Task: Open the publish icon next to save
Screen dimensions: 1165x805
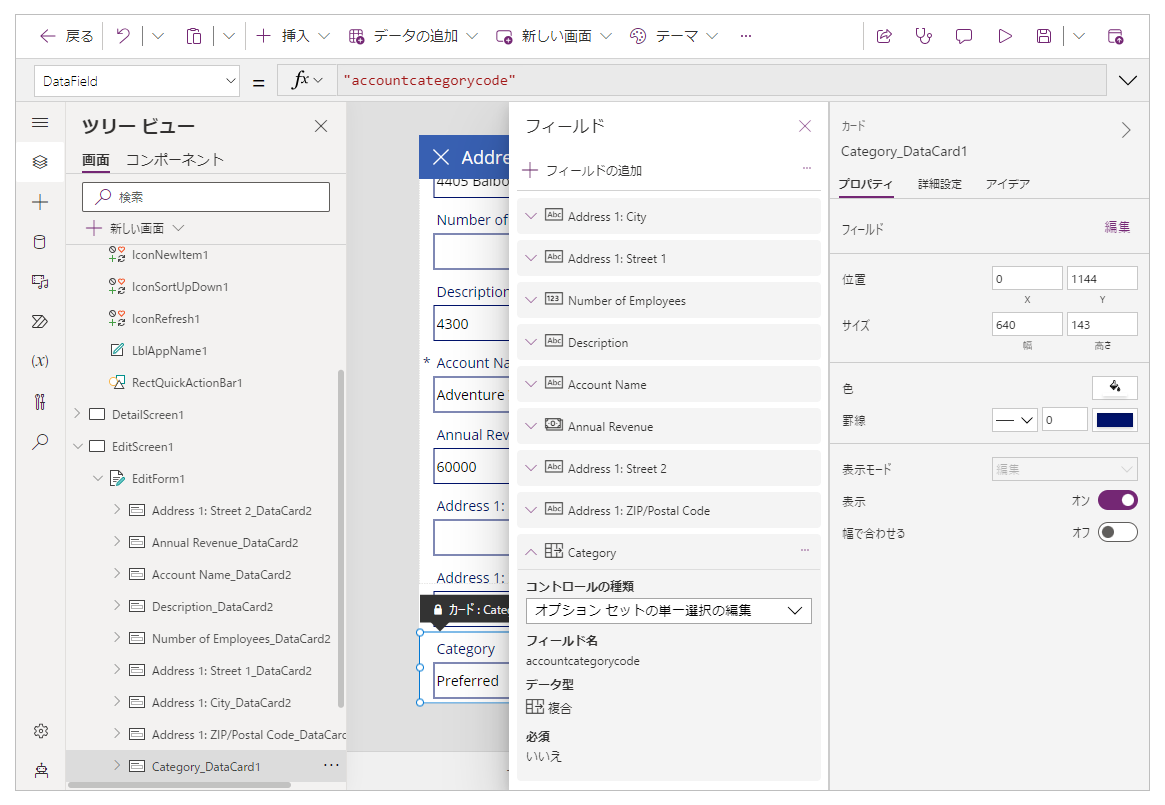Action: tap(1116, 36)
